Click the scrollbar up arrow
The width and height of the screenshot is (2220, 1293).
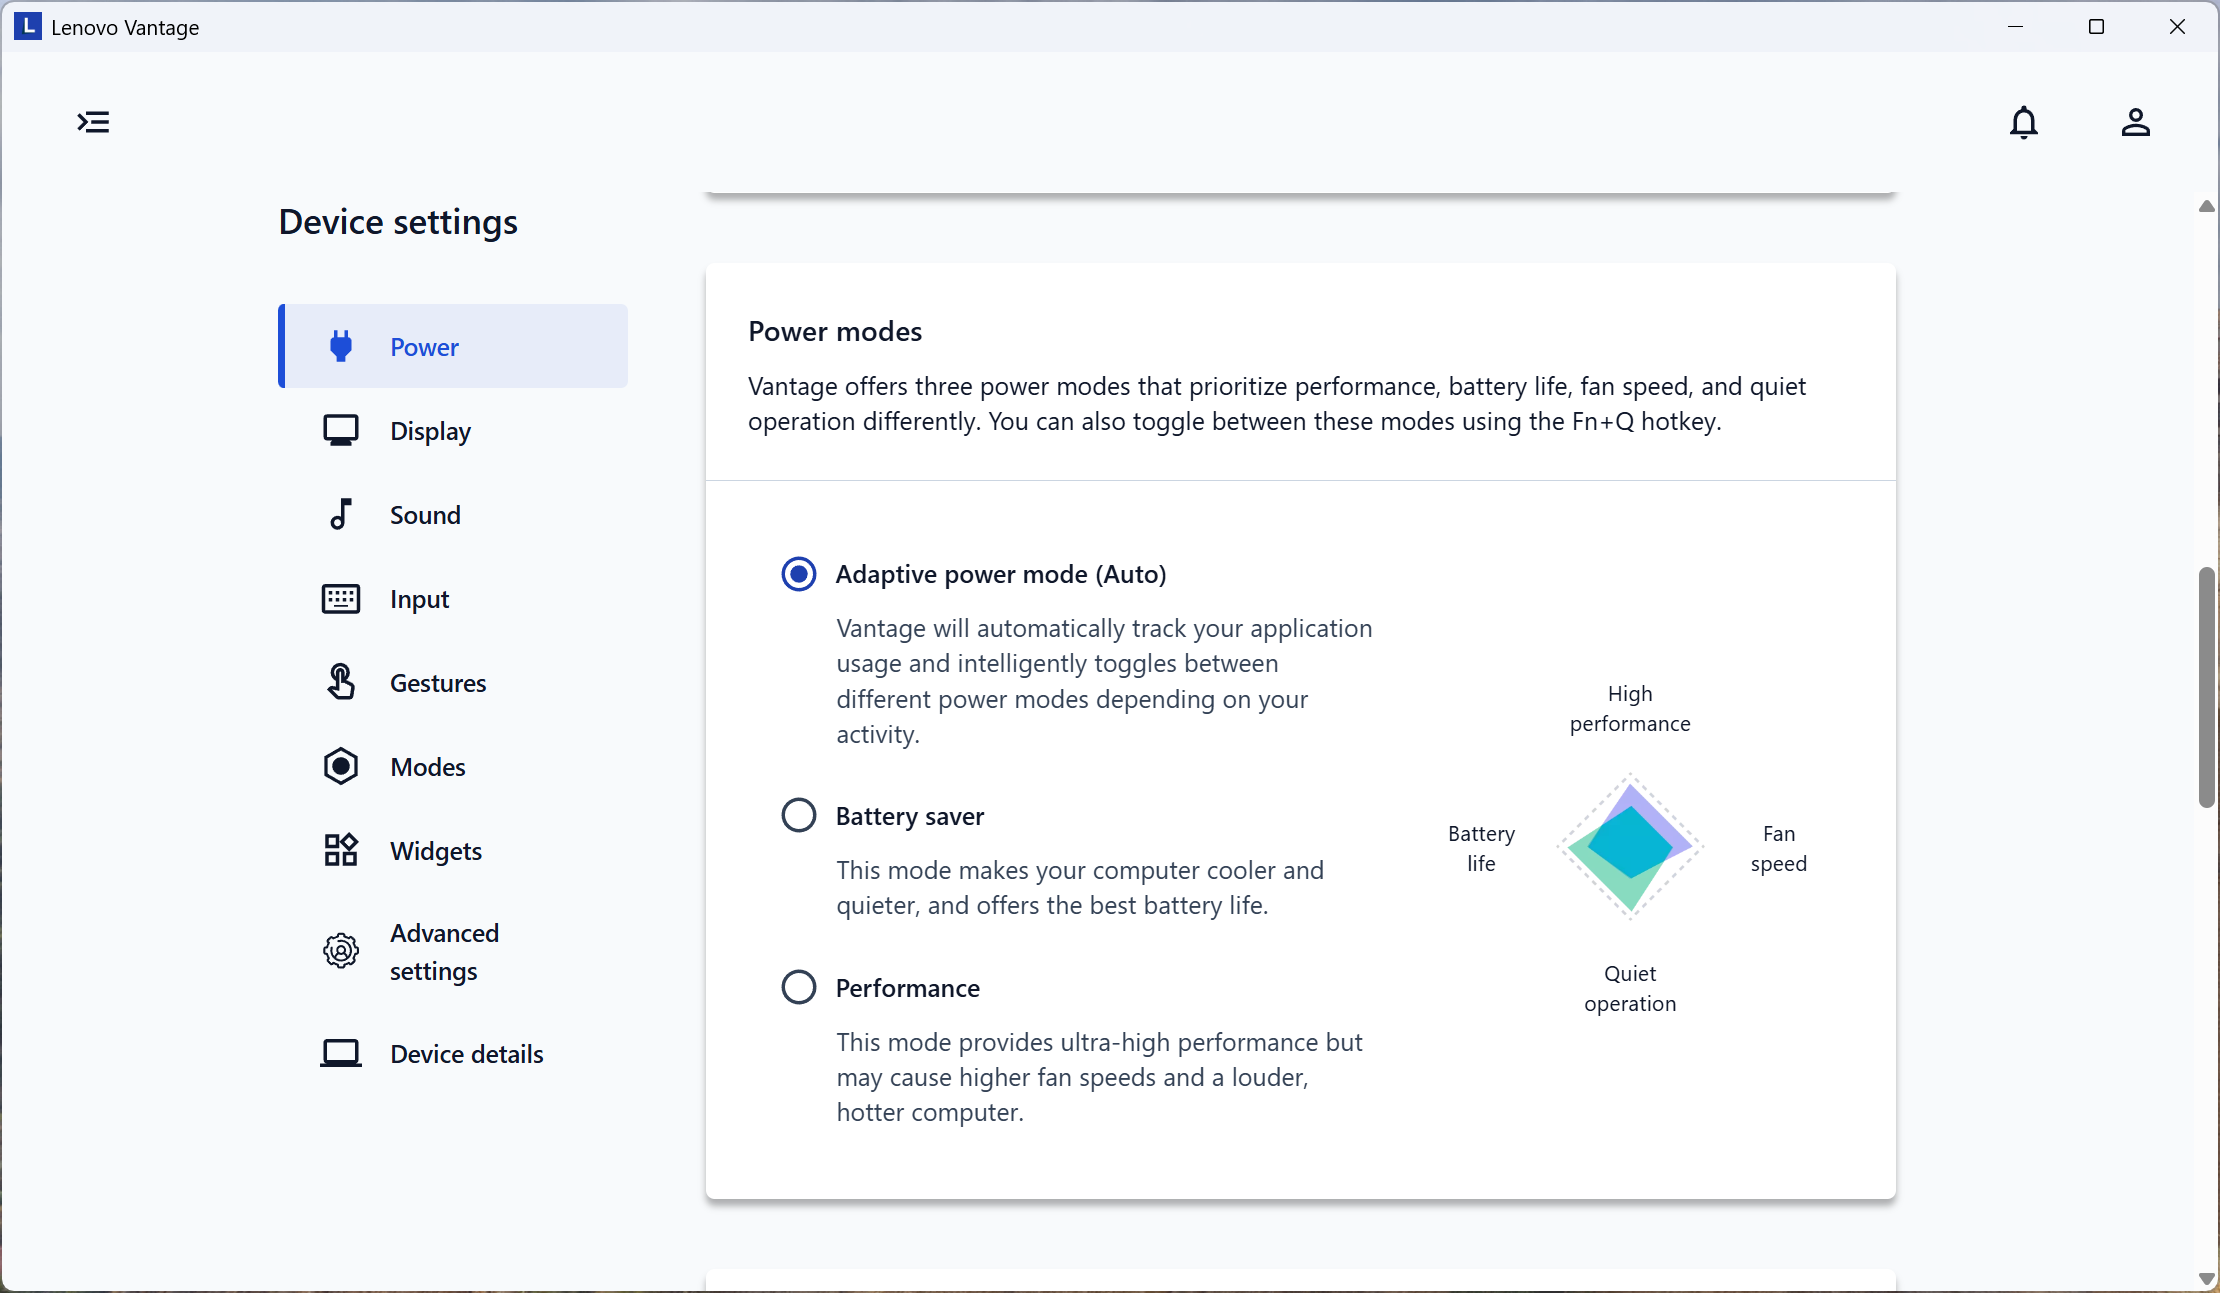(2206, 206)
